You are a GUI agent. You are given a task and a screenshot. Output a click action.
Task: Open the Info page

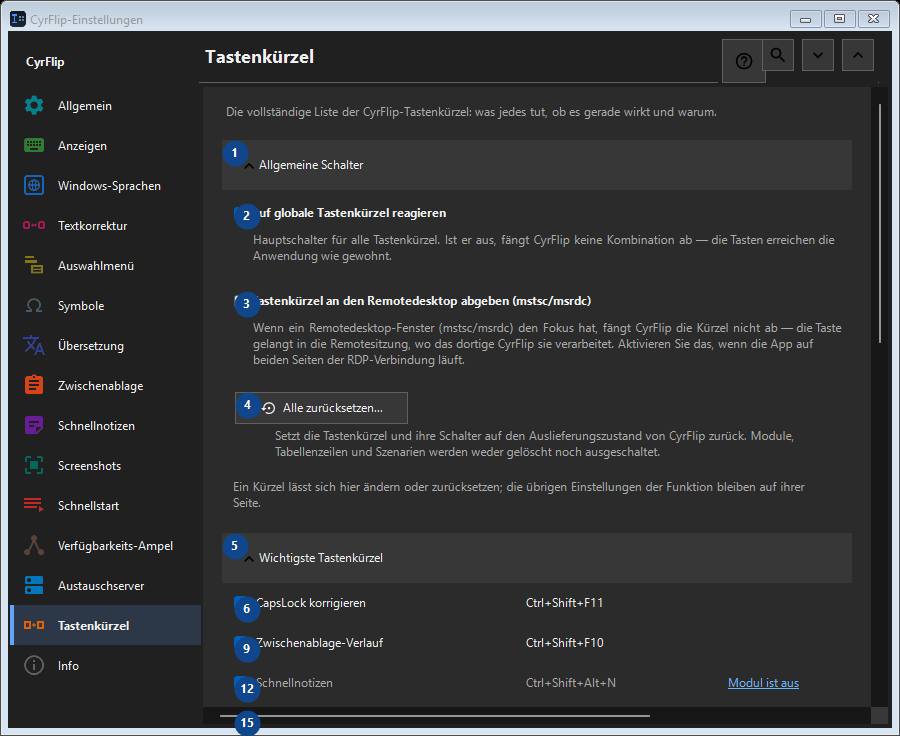tap(106, 665)
